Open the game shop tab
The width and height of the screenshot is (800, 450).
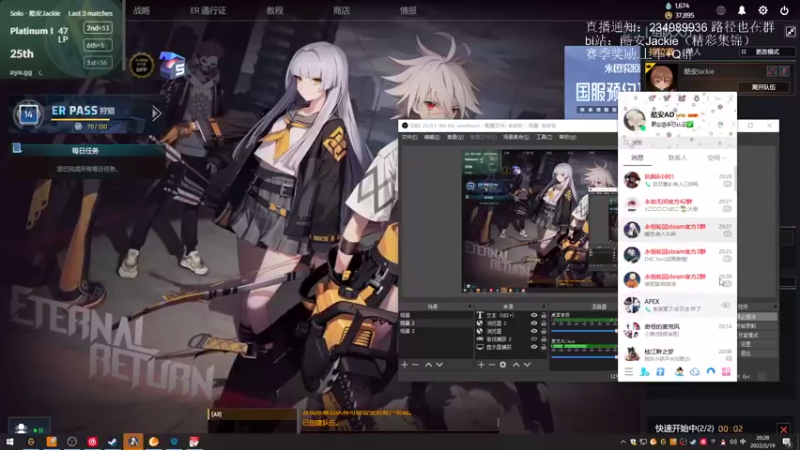coord(341,10)
